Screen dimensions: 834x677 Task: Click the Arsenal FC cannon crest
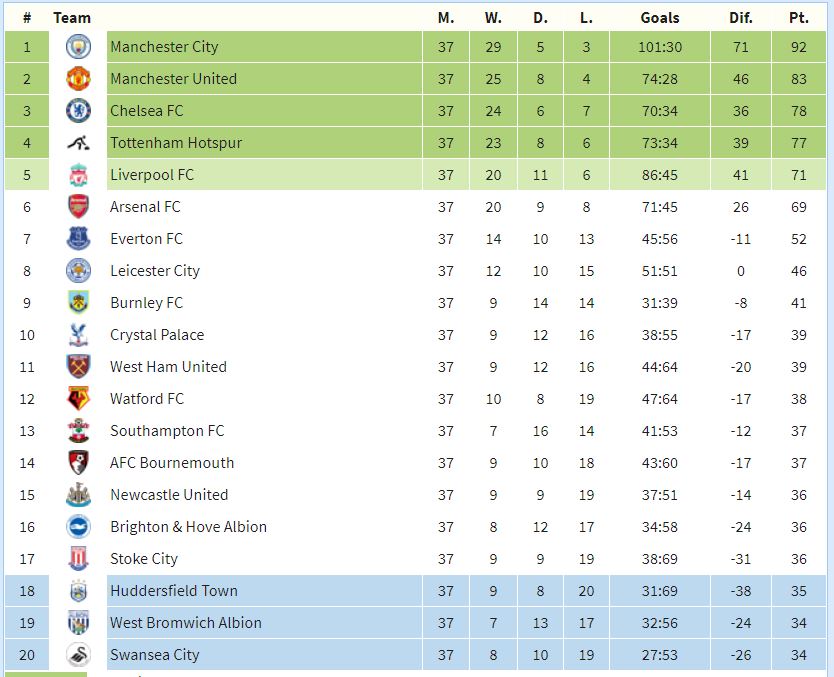[x=78, y=207]
